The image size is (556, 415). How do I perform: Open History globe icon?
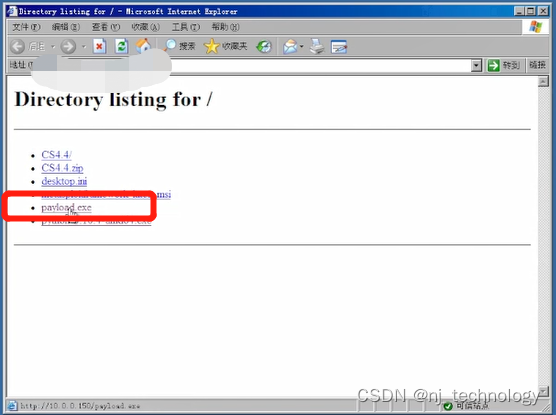264,46
